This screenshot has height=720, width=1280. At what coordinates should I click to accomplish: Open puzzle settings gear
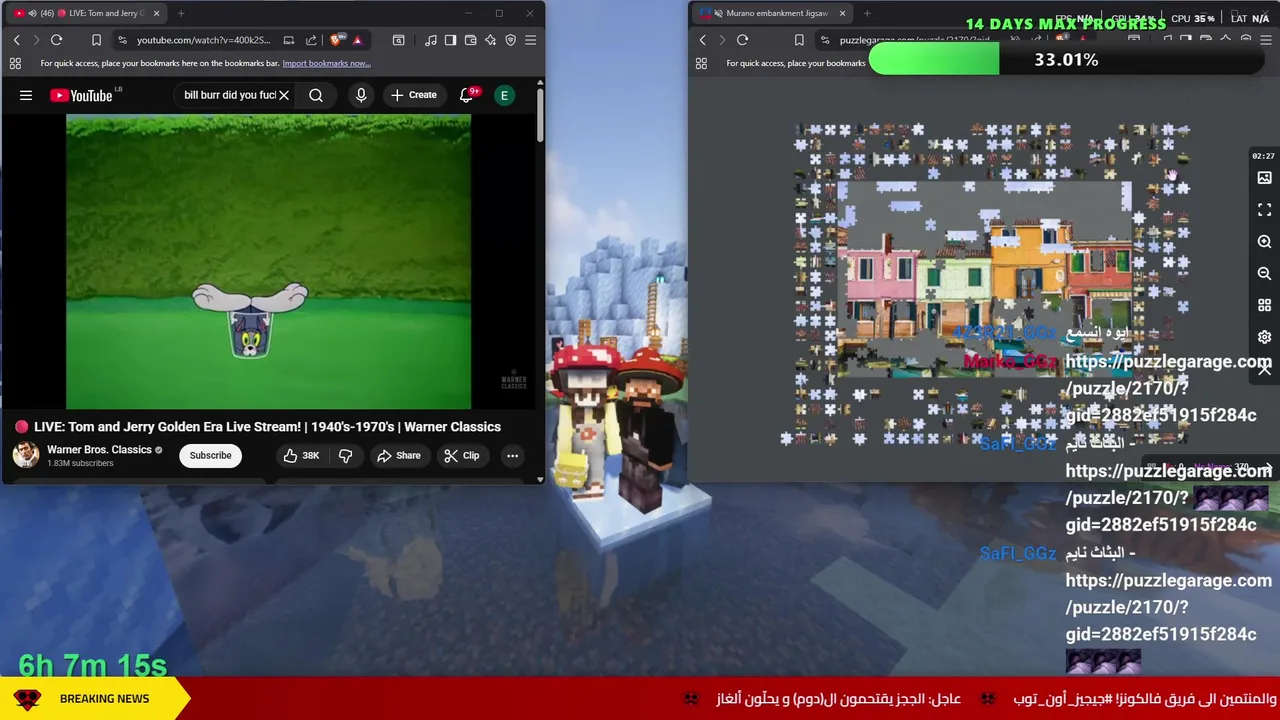pyautogui.click(x=1264, y=337)
